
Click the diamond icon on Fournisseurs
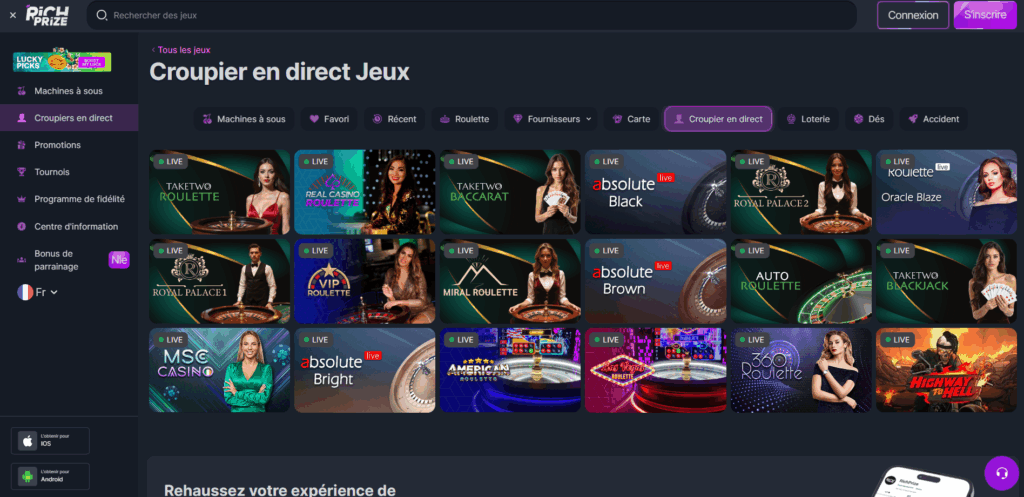click(x=518, y=119)
